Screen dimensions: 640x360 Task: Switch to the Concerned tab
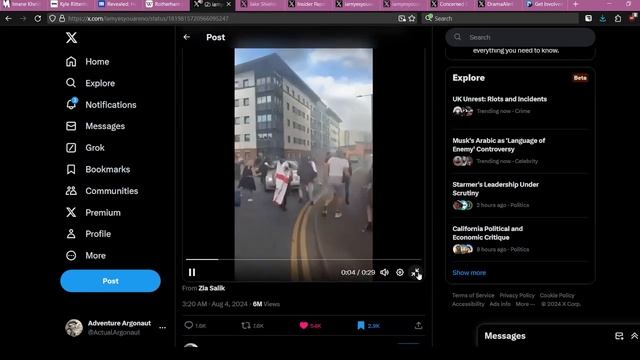point(451,4)
